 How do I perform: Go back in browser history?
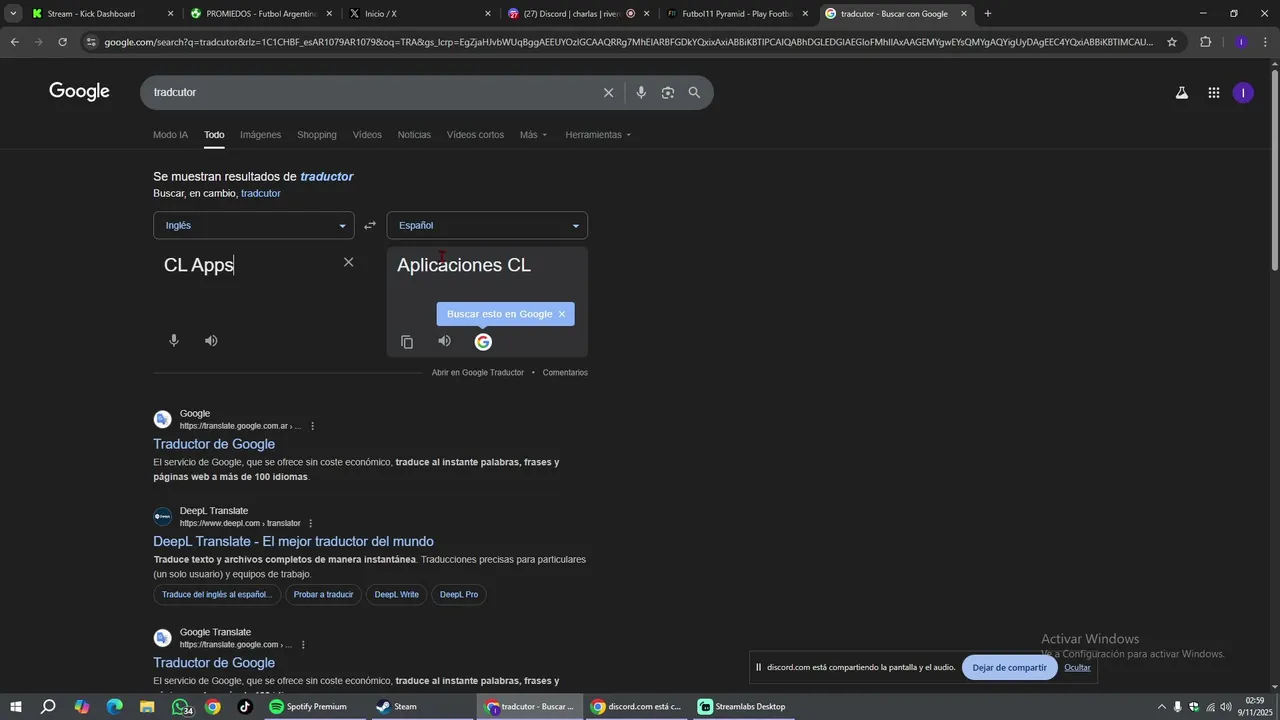(14, 42)
